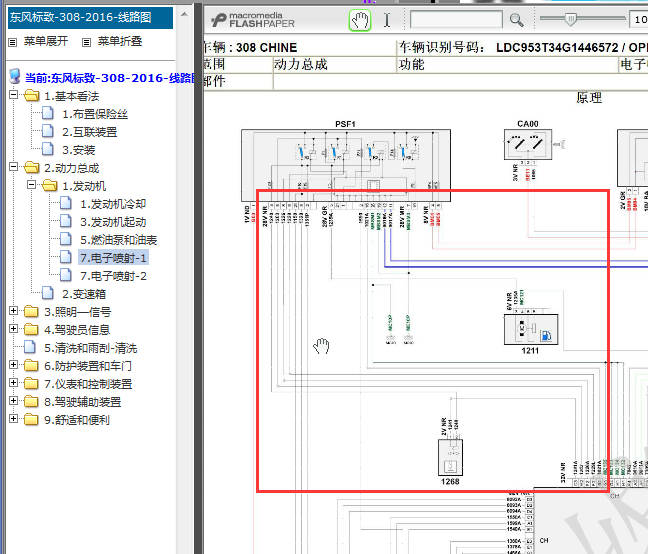Click the icon beside 菜单展开
Image resolution: width=648 pixels, height=554 pixels.
point(13,42)
